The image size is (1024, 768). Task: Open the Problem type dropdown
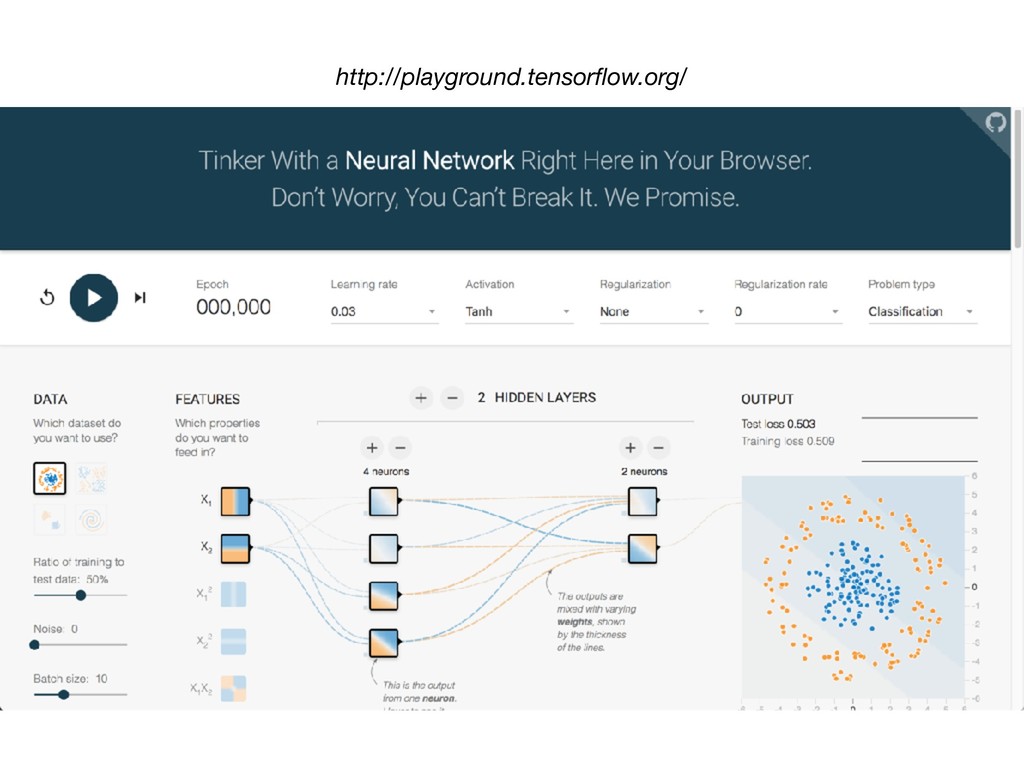[921, 312]
